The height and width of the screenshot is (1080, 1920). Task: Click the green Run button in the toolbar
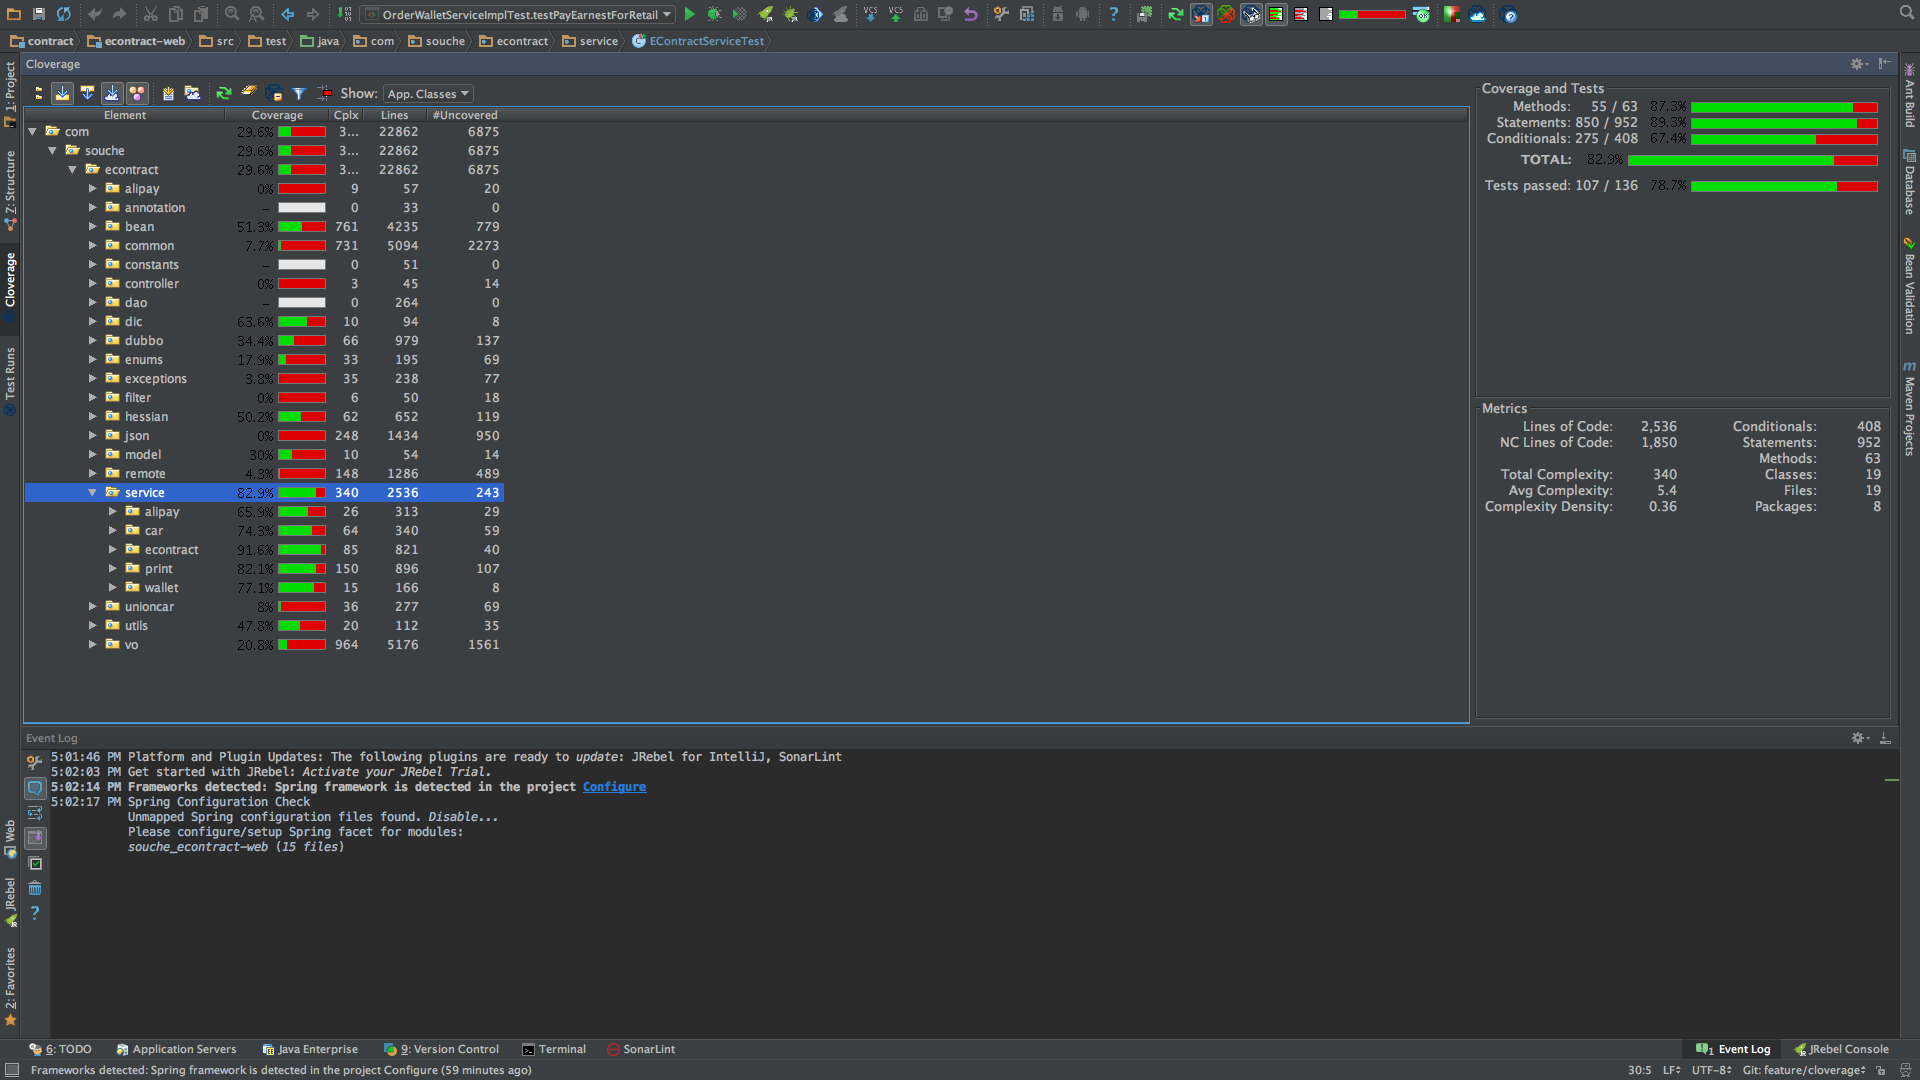pyautogui.click(x=689, y=14)
